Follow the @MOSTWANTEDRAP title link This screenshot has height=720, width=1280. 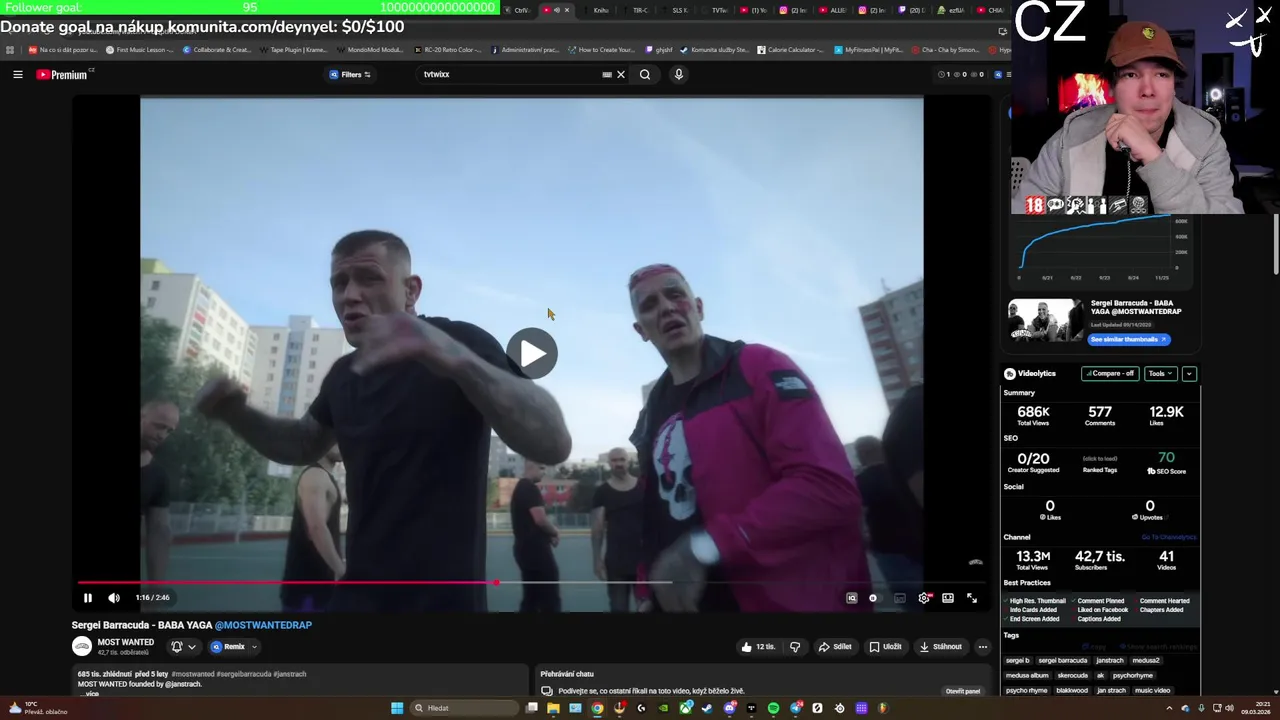(x=263, y=625)
